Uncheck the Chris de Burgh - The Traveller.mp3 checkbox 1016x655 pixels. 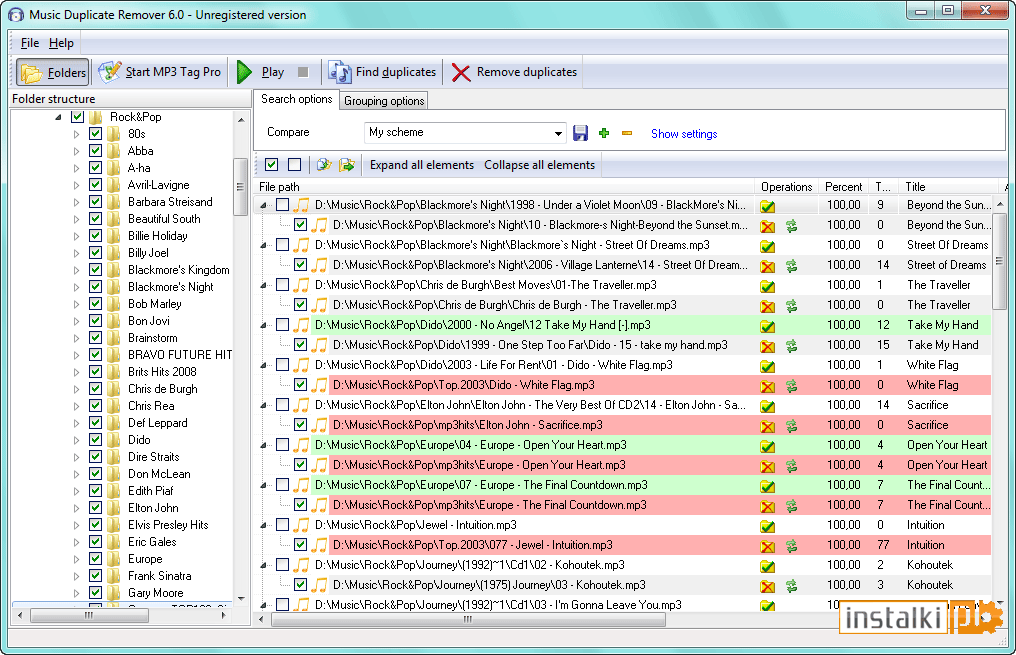click(x=300, y=305)
